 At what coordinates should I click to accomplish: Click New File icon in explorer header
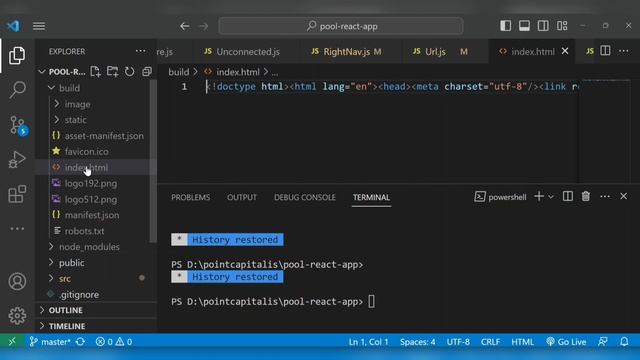[x=95, y=71]
